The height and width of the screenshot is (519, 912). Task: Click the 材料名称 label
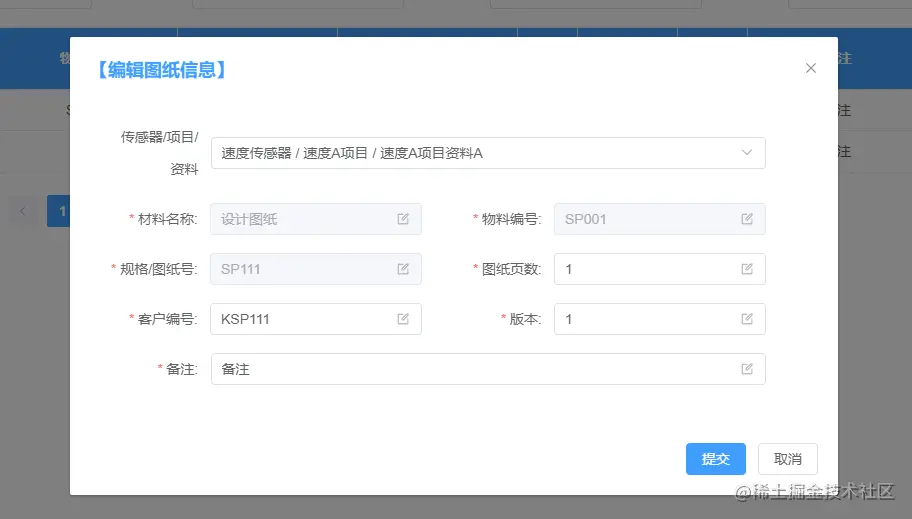[167, 219]
